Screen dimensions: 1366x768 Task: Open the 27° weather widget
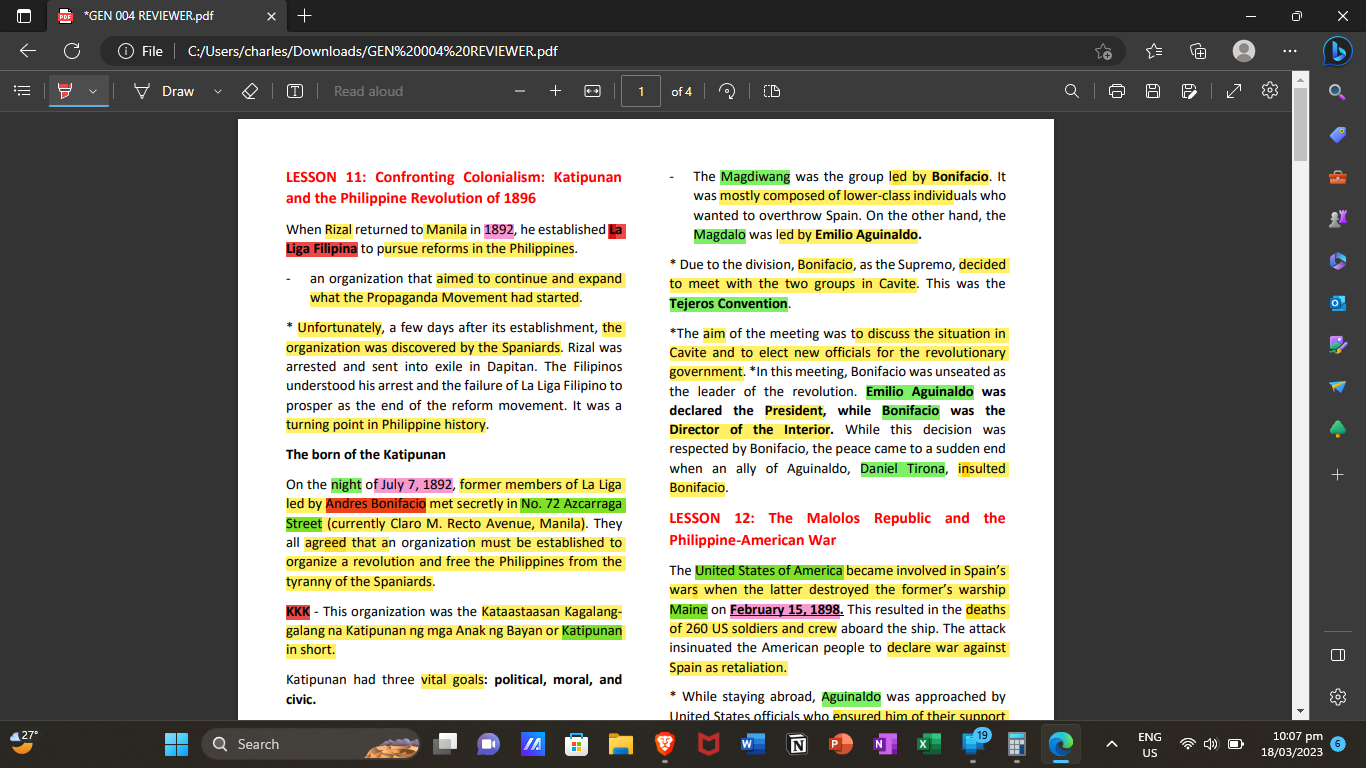pos(24,741)
